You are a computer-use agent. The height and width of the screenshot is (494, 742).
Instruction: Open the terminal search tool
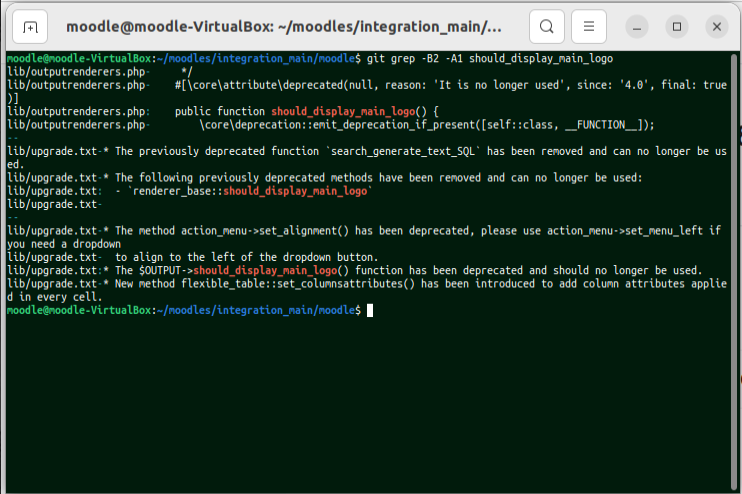[x=547, y=26]
